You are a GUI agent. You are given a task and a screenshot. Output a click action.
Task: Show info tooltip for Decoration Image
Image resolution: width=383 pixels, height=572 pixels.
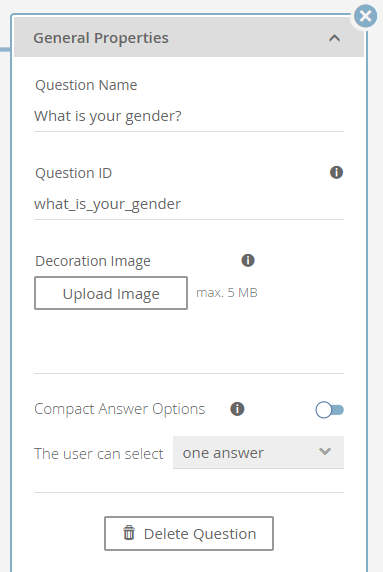tap(248, 260)
